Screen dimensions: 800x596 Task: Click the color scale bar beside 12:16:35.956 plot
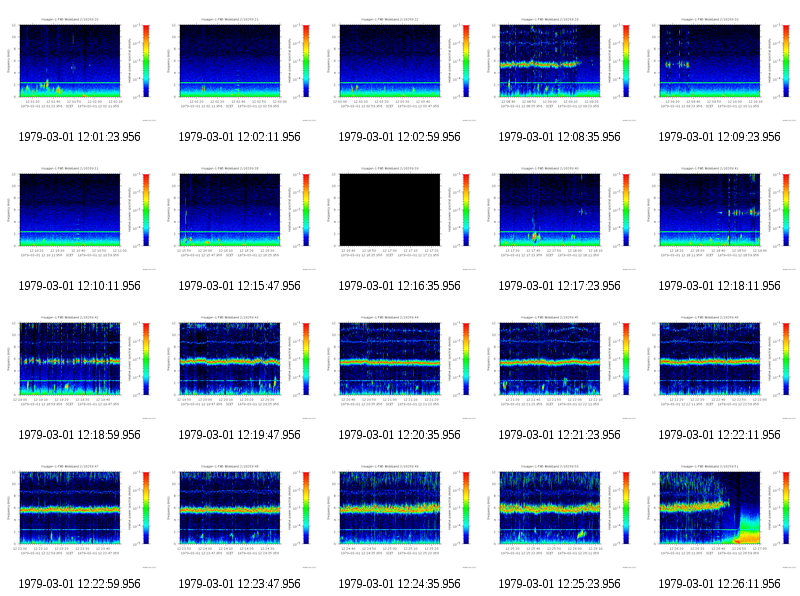click(x=466, y=210)
